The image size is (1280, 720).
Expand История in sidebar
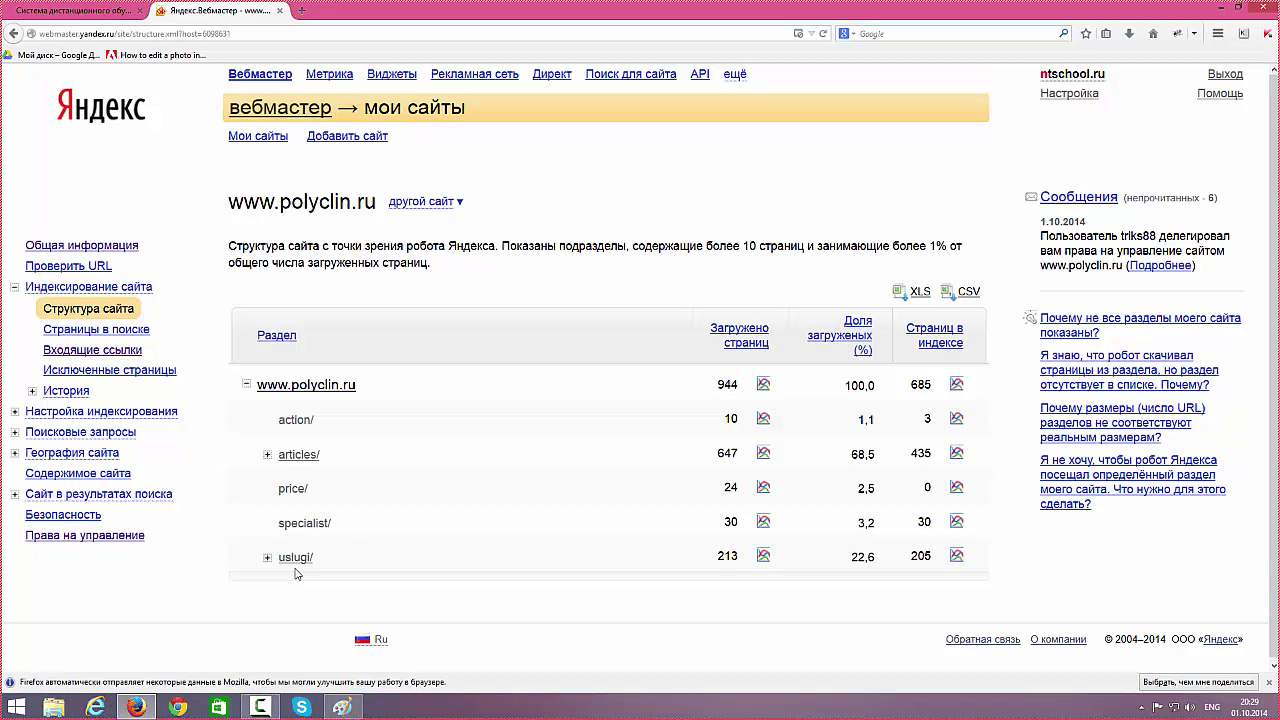(x=32, y=391)
